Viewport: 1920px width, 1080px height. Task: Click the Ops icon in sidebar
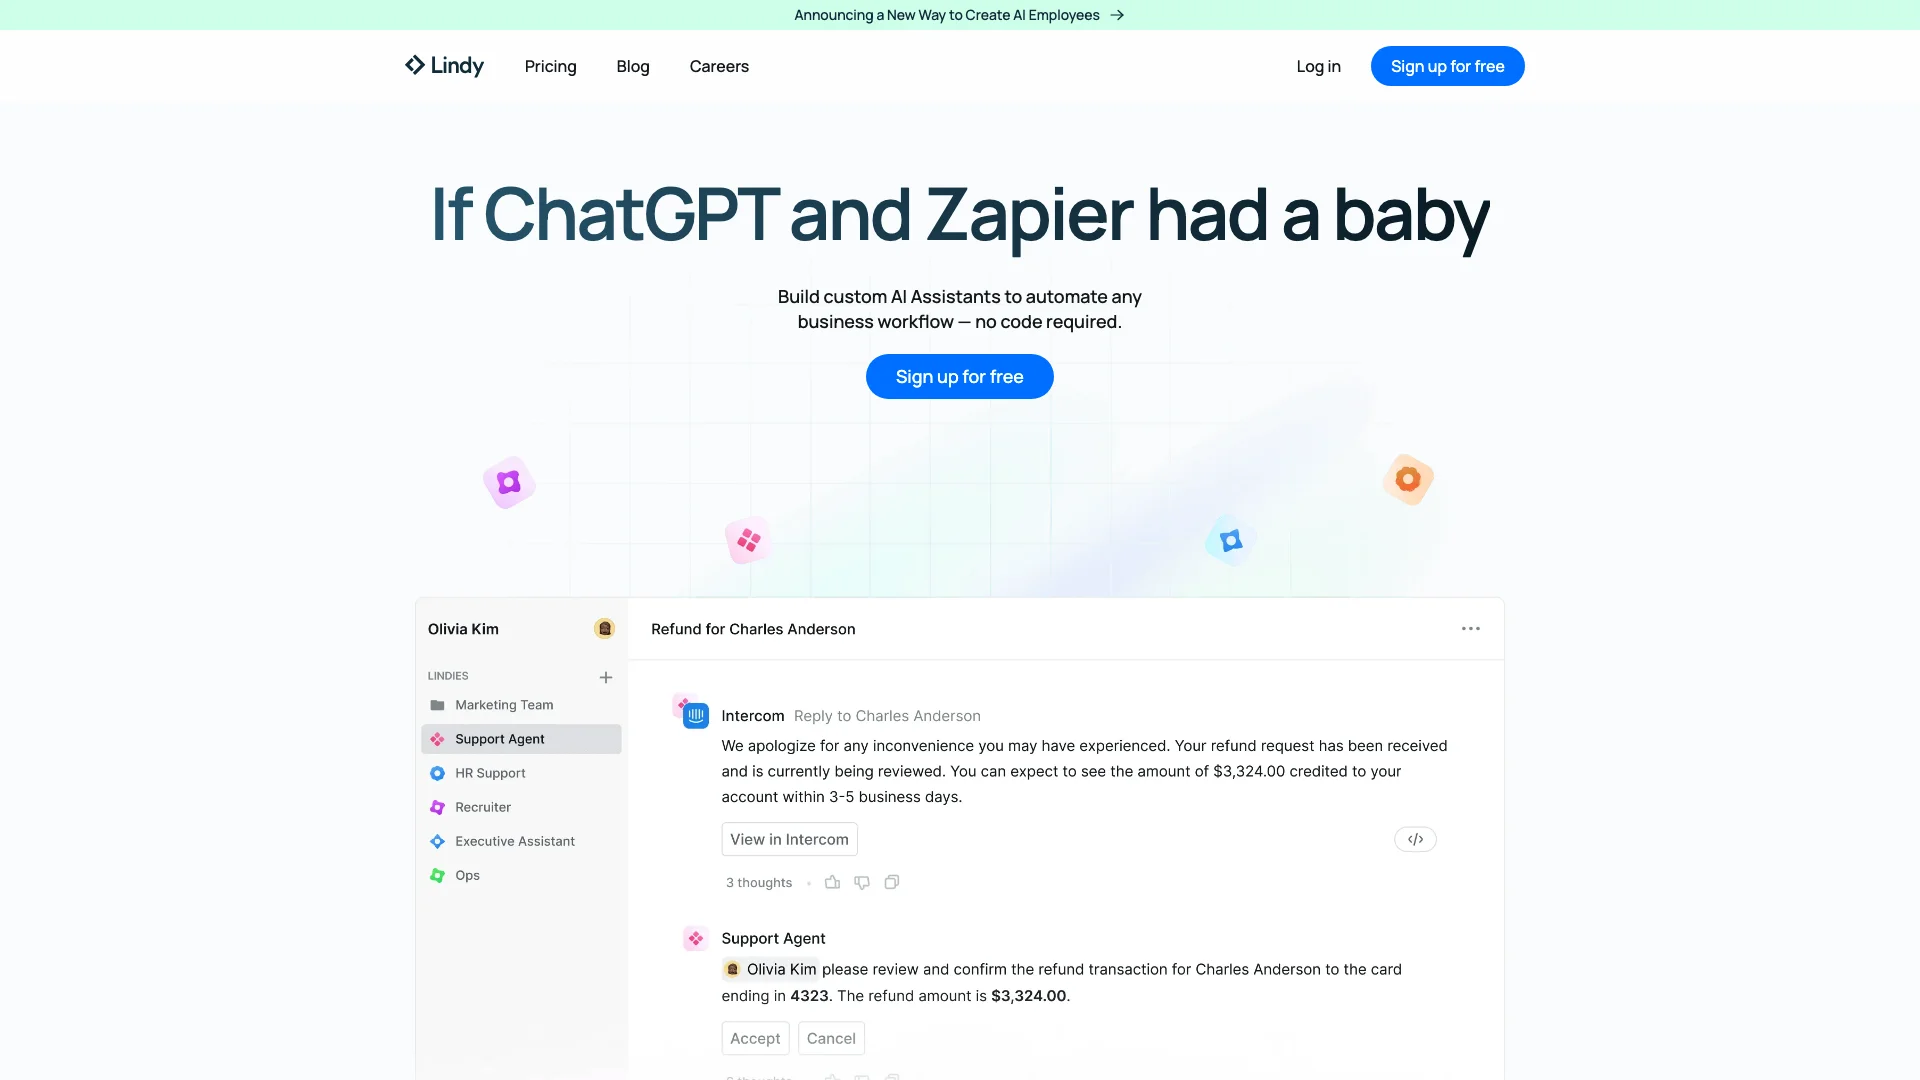[438, 874]
